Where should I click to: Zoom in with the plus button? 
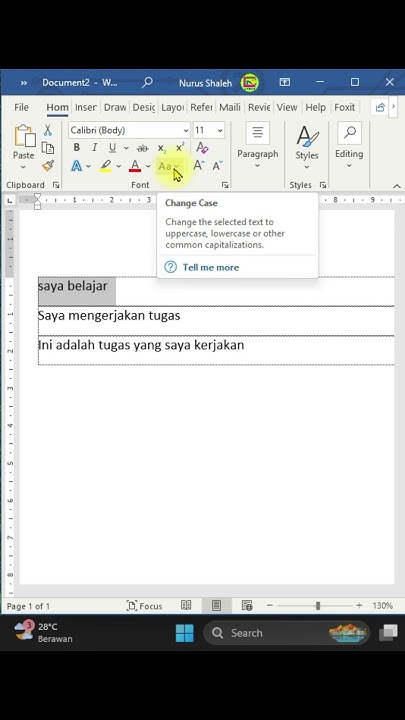[x=359, y=606]
